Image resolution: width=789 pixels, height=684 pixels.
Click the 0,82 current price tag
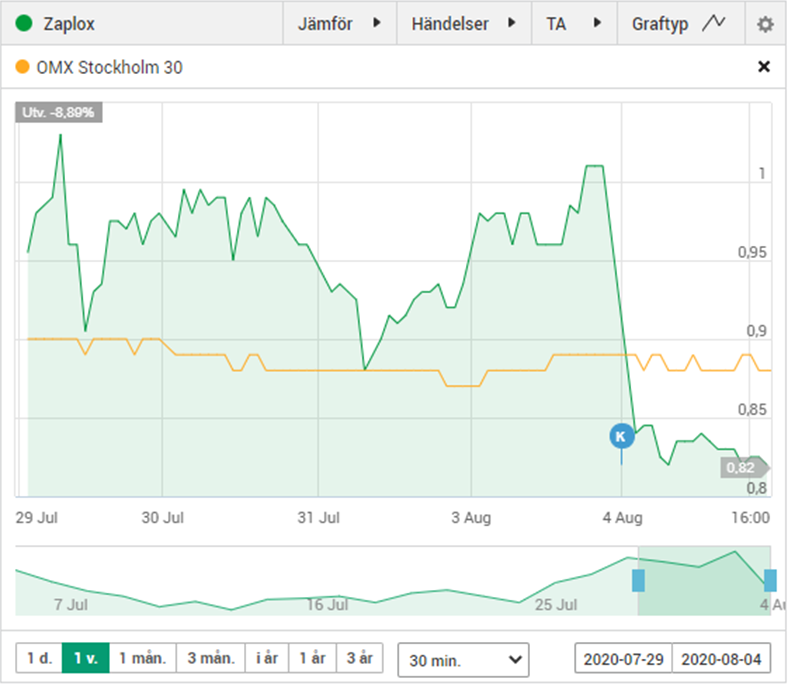coord(743,468)
